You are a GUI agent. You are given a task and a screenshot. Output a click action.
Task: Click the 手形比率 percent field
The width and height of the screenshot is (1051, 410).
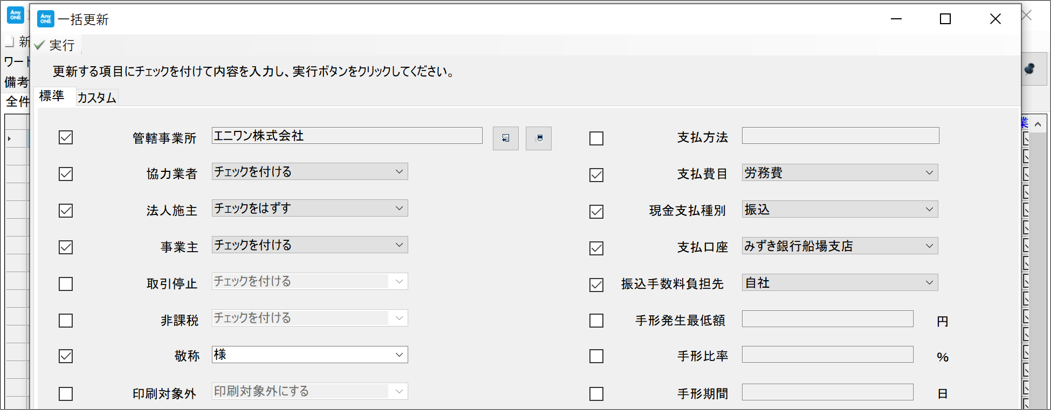[x=827, y=355]
